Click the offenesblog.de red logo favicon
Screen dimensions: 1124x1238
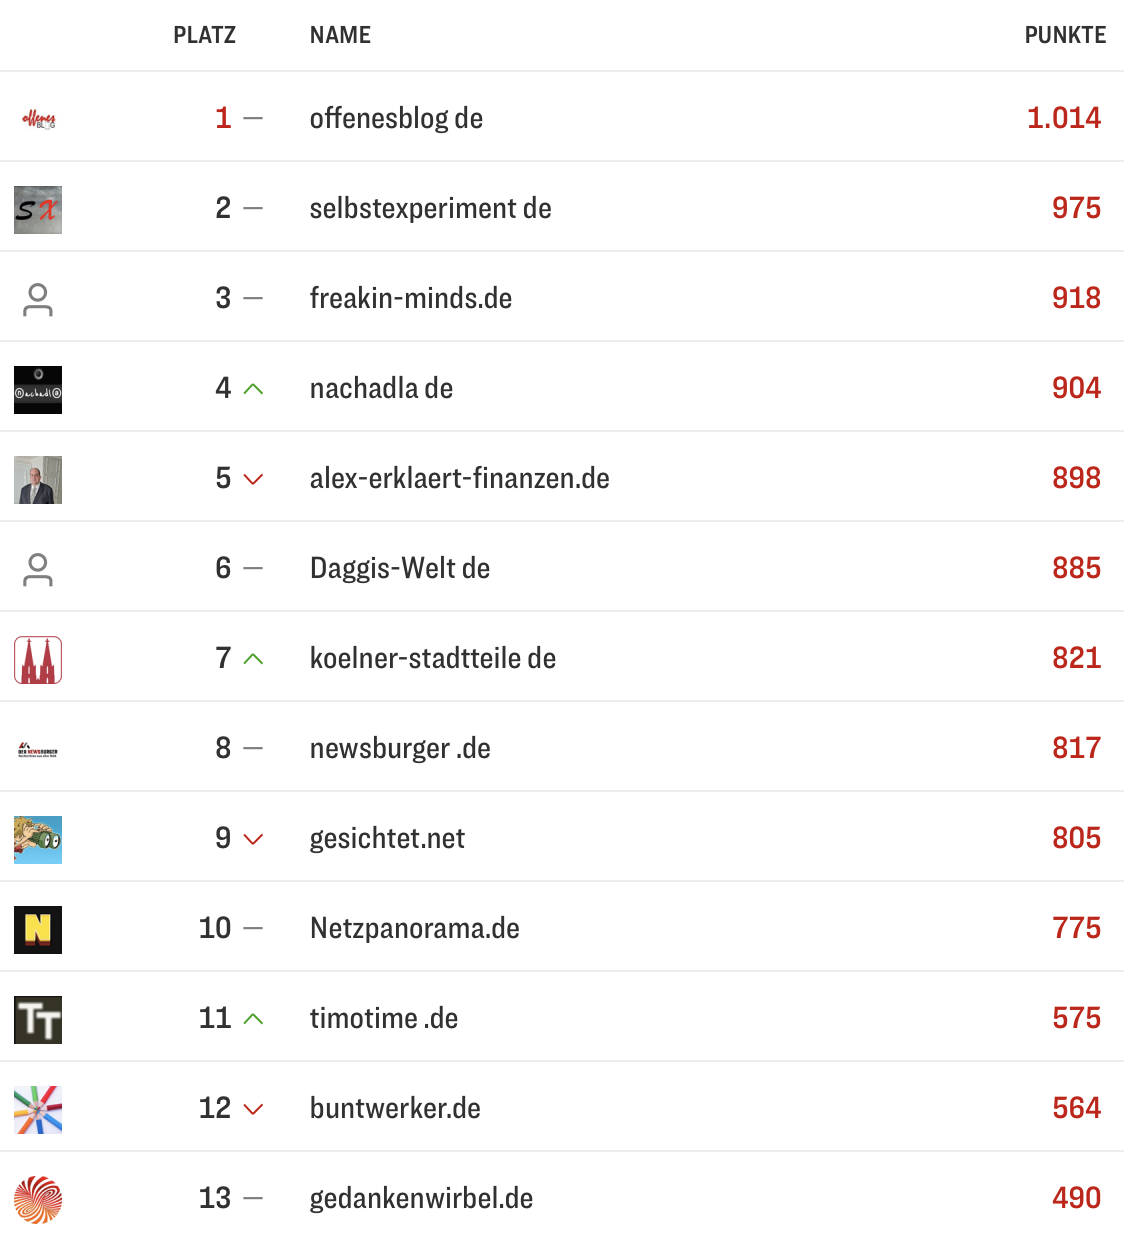pyautogui.click(x=38, y=117)
